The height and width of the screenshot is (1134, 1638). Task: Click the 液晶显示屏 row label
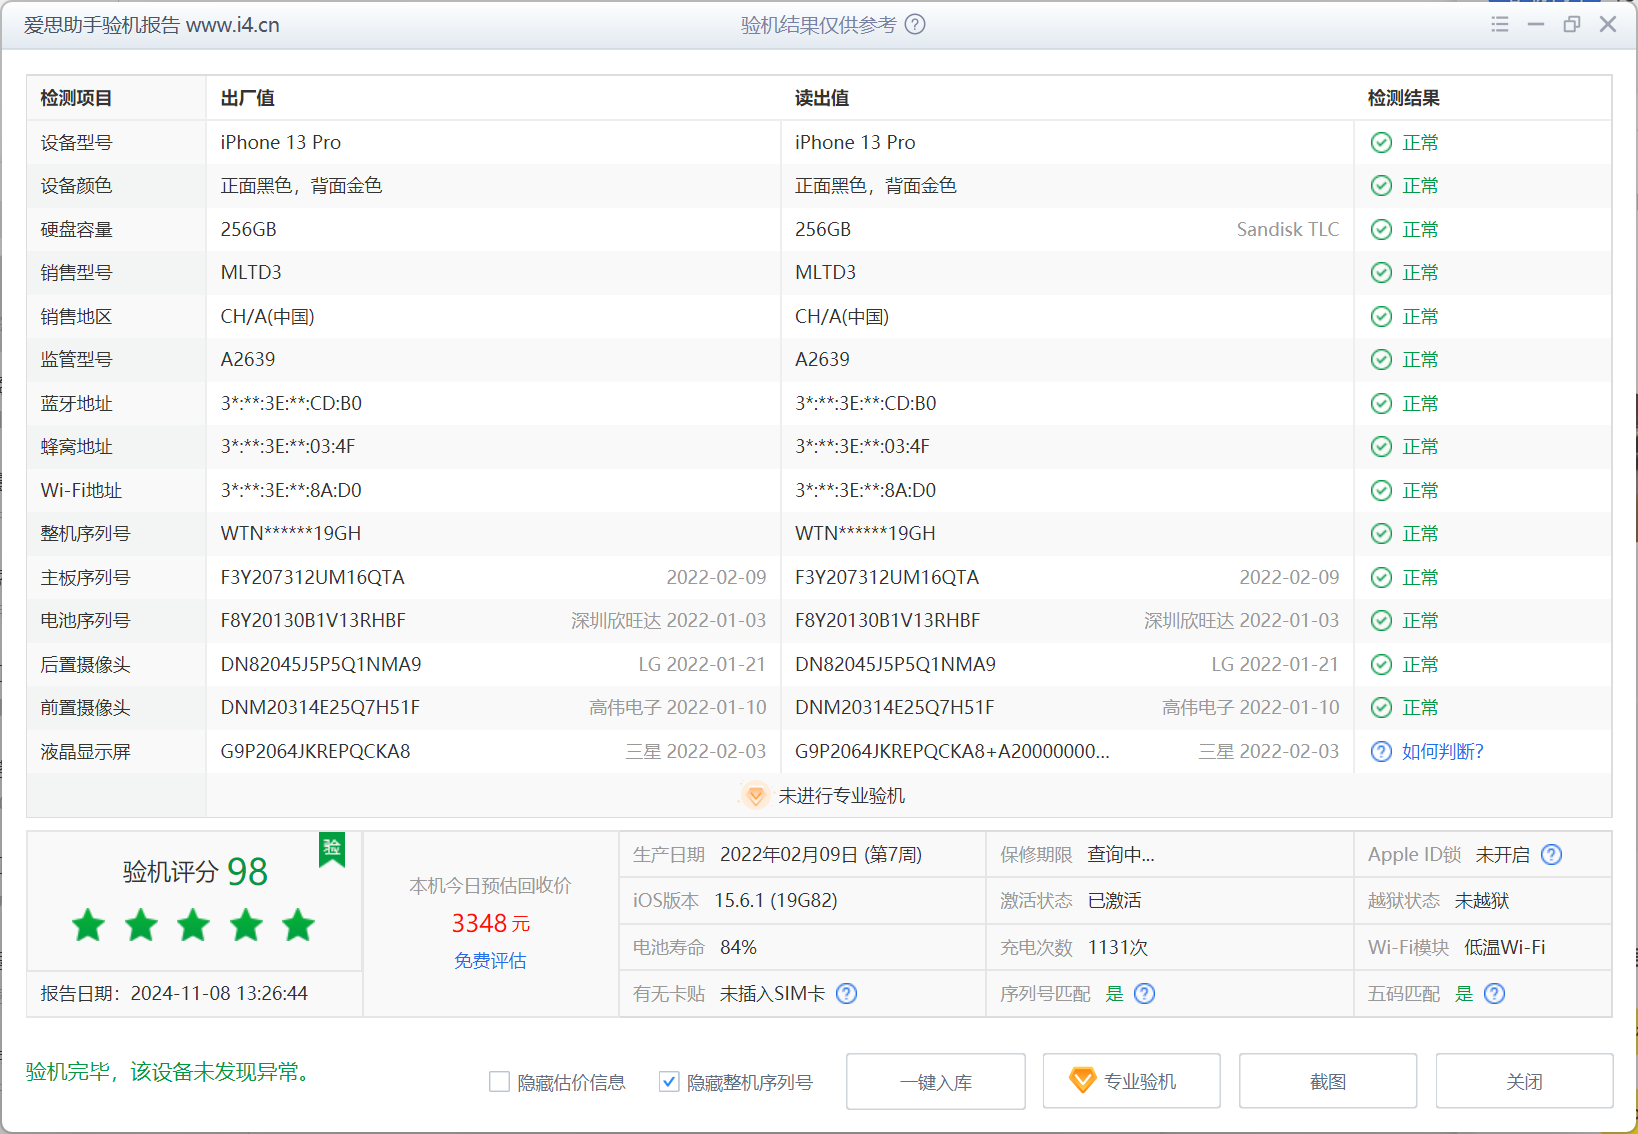(x=85, y=752)
